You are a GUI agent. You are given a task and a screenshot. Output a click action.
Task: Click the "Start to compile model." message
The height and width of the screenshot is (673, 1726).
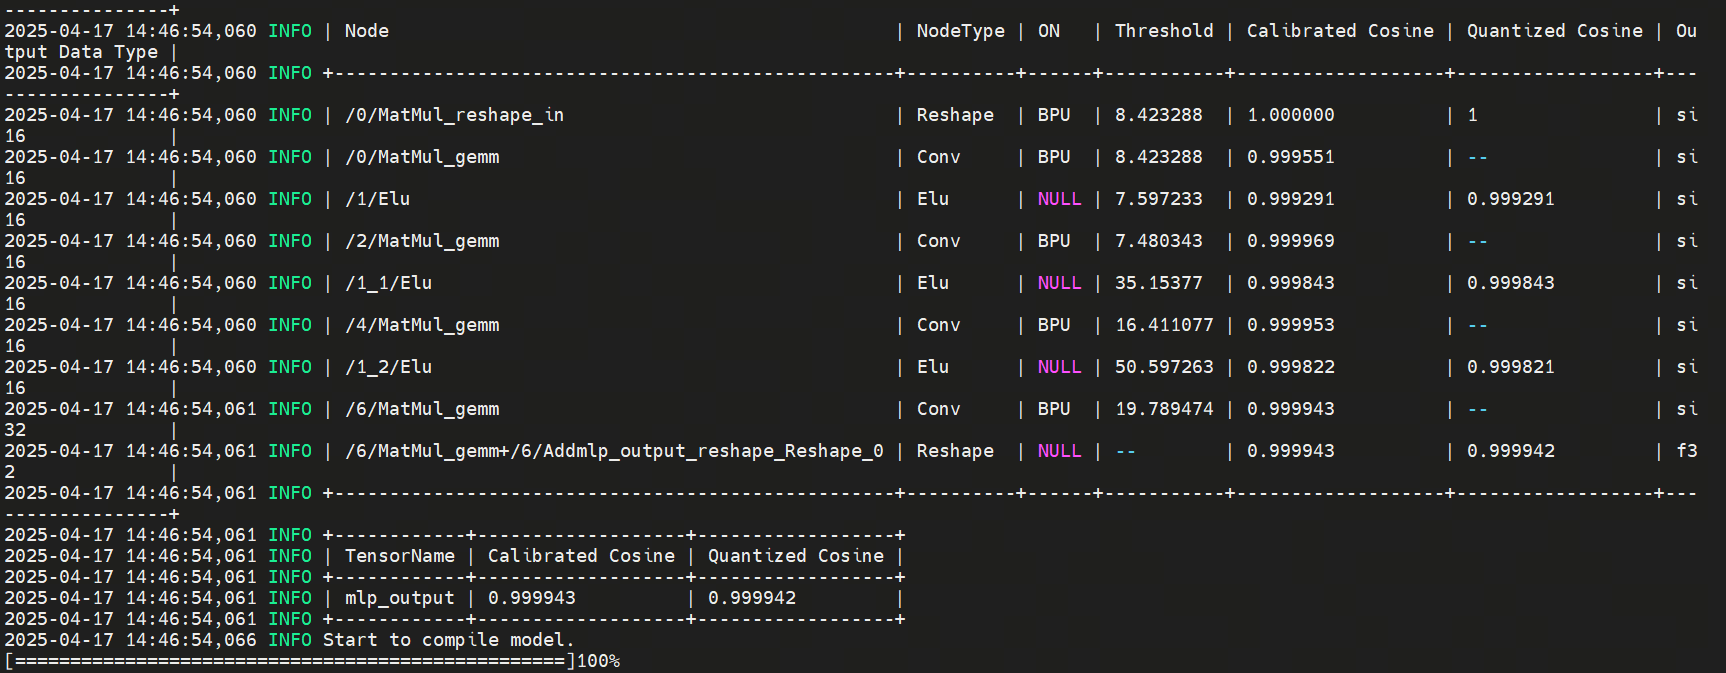pyautogui.click(x=448, y=640)
